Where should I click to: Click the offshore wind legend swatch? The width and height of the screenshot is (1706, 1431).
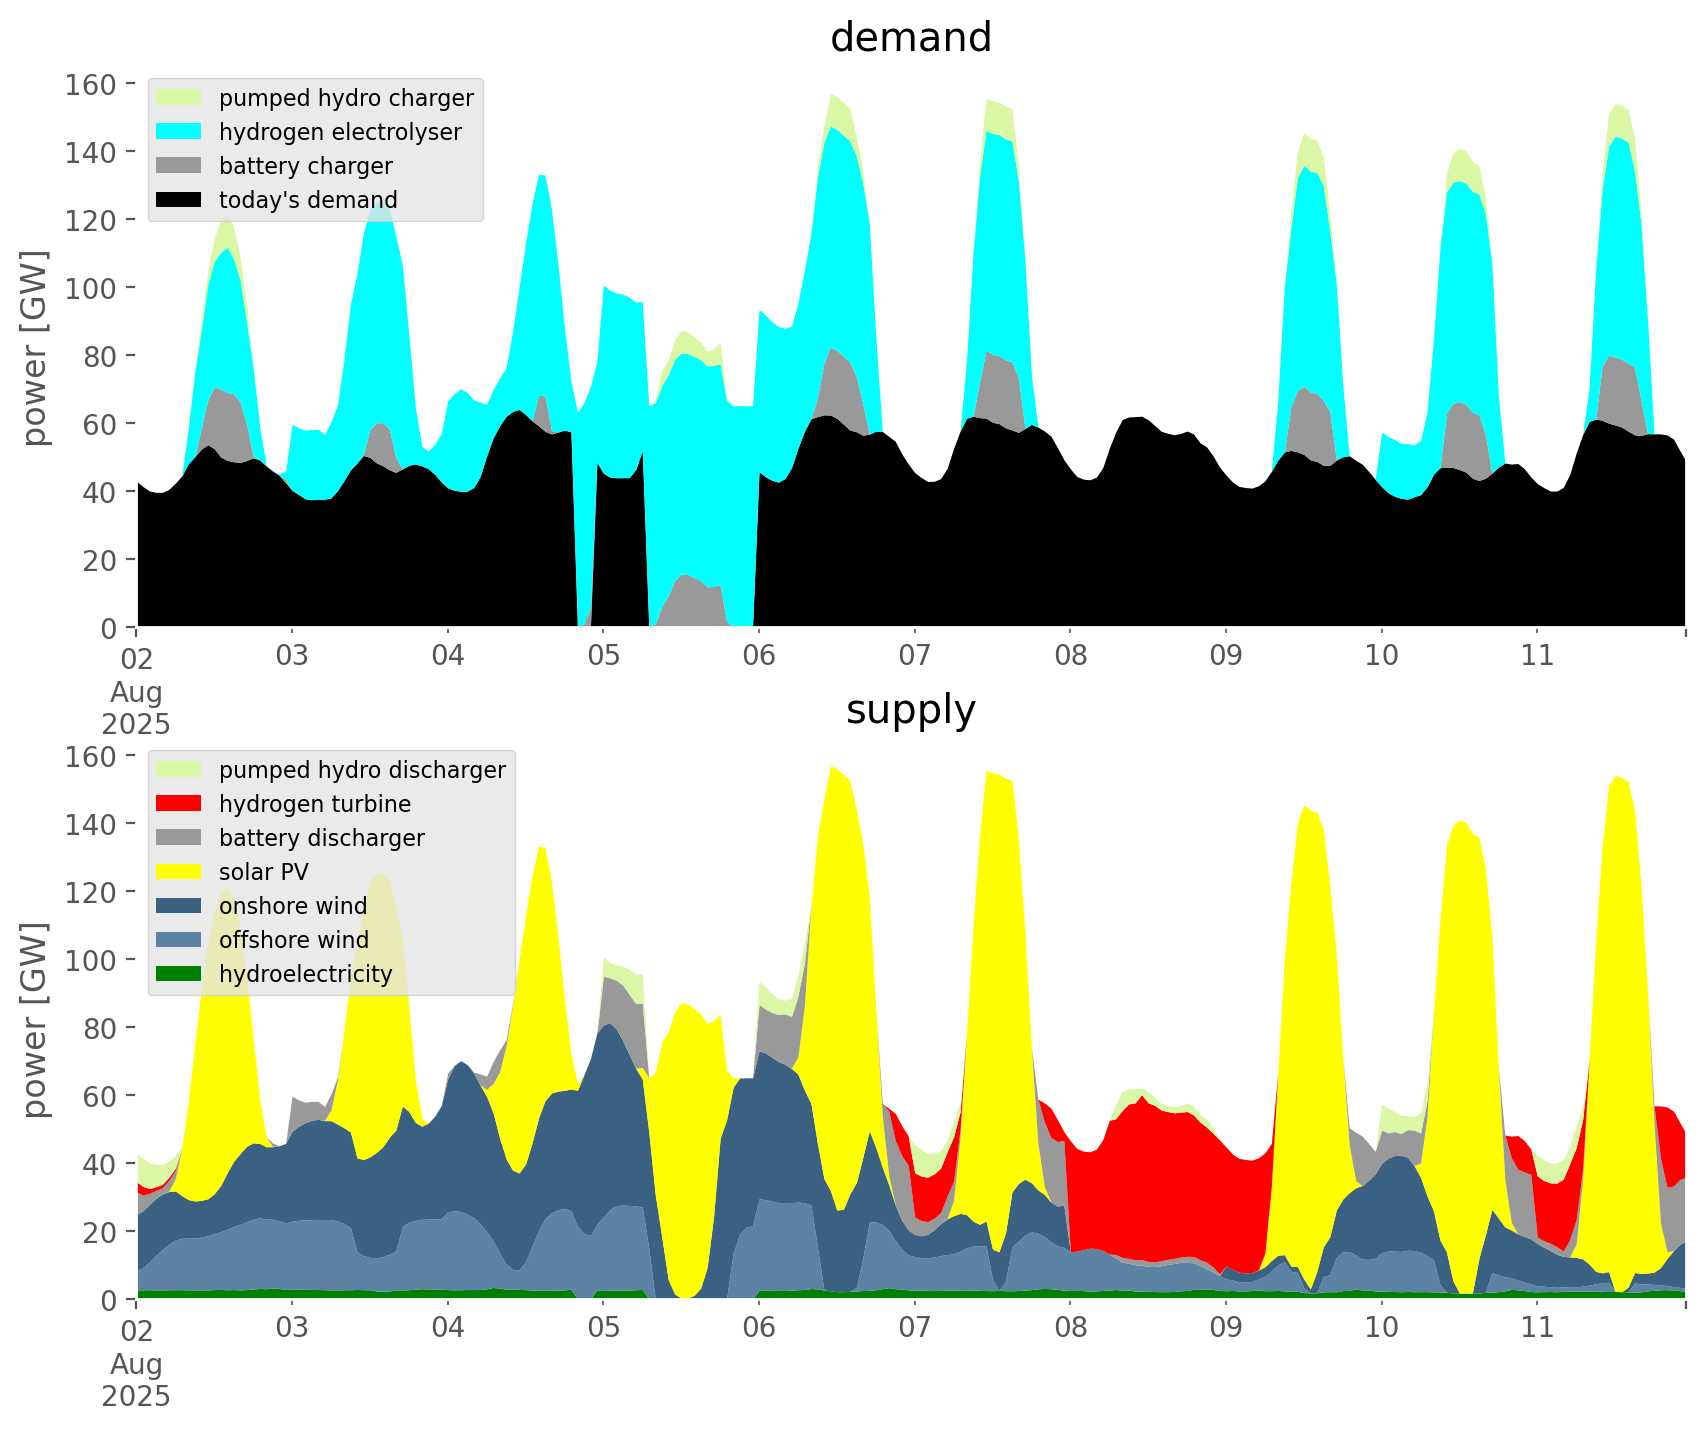point(179,940)
